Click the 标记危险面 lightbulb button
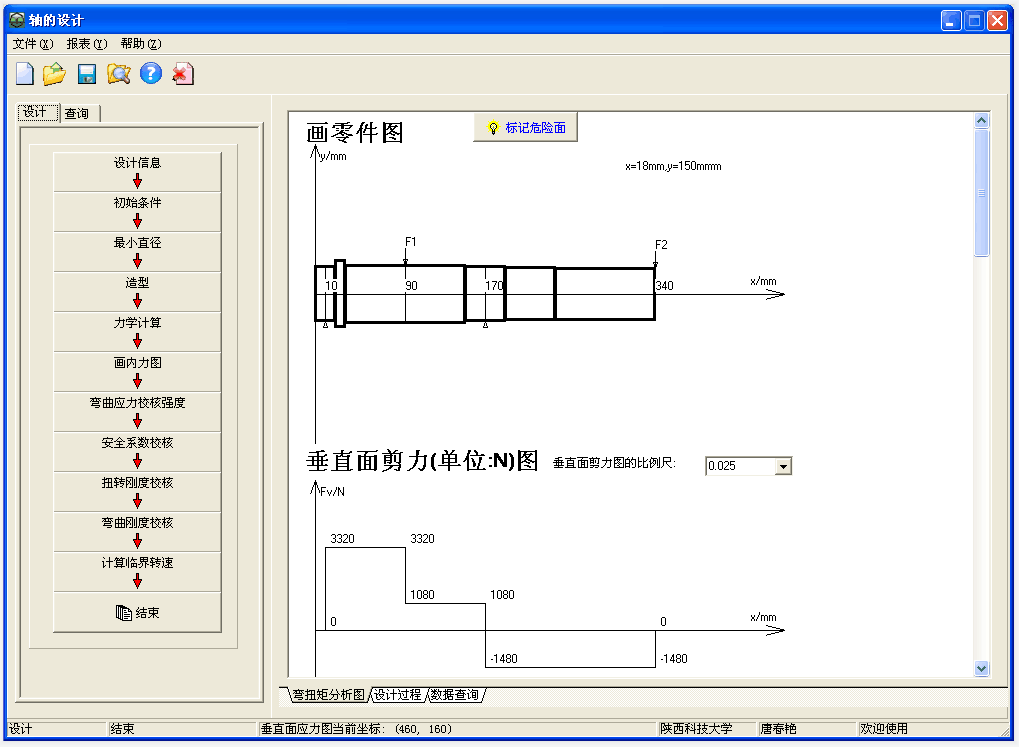This screenshot has width=1019, height=747. click(526, 128)
